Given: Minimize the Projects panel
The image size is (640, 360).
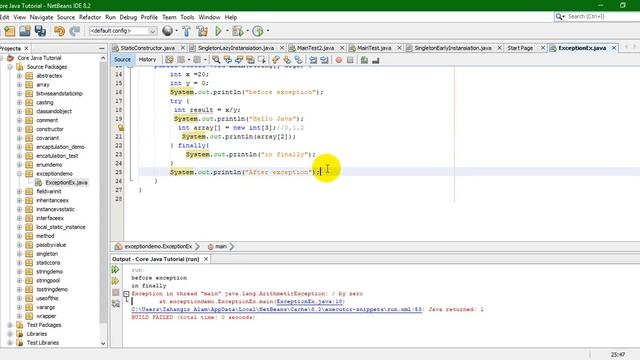Looking at the screenshot, I should pyautogui.click(x=102, y=49).
